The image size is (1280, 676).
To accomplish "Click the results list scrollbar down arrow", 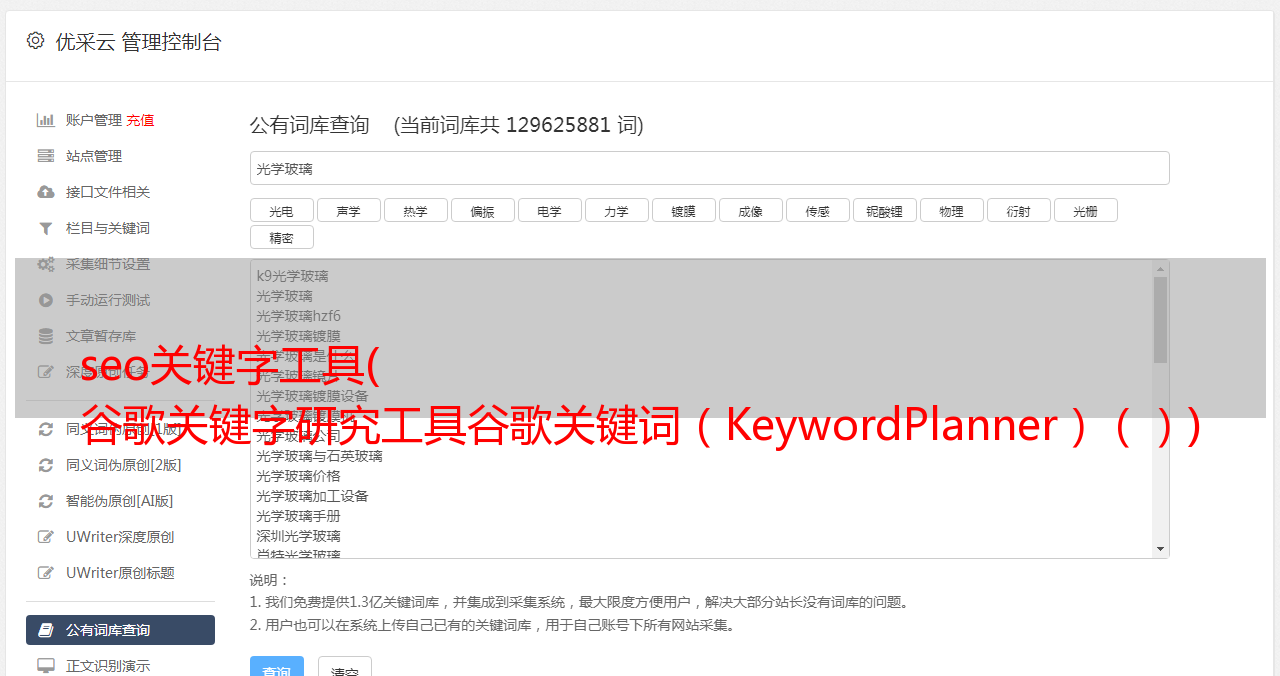I will (1160, 549).
